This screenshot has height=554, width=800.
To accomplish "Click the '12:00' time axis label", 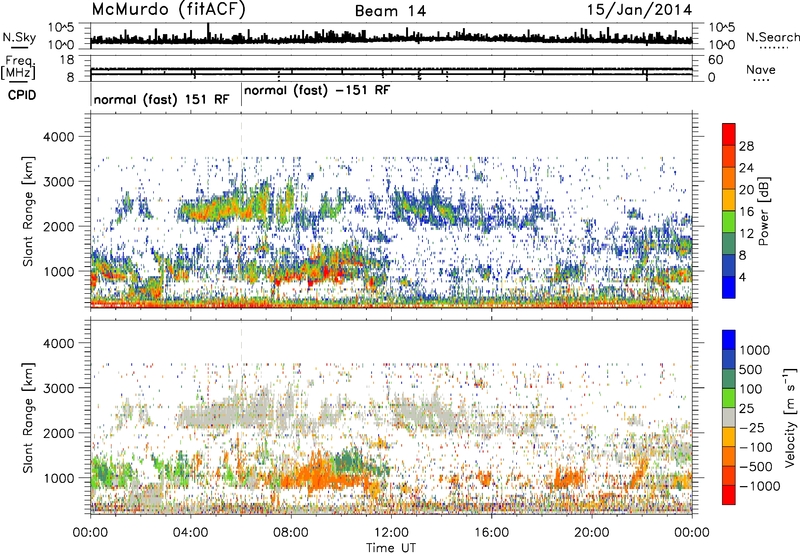I will point(391,533).
